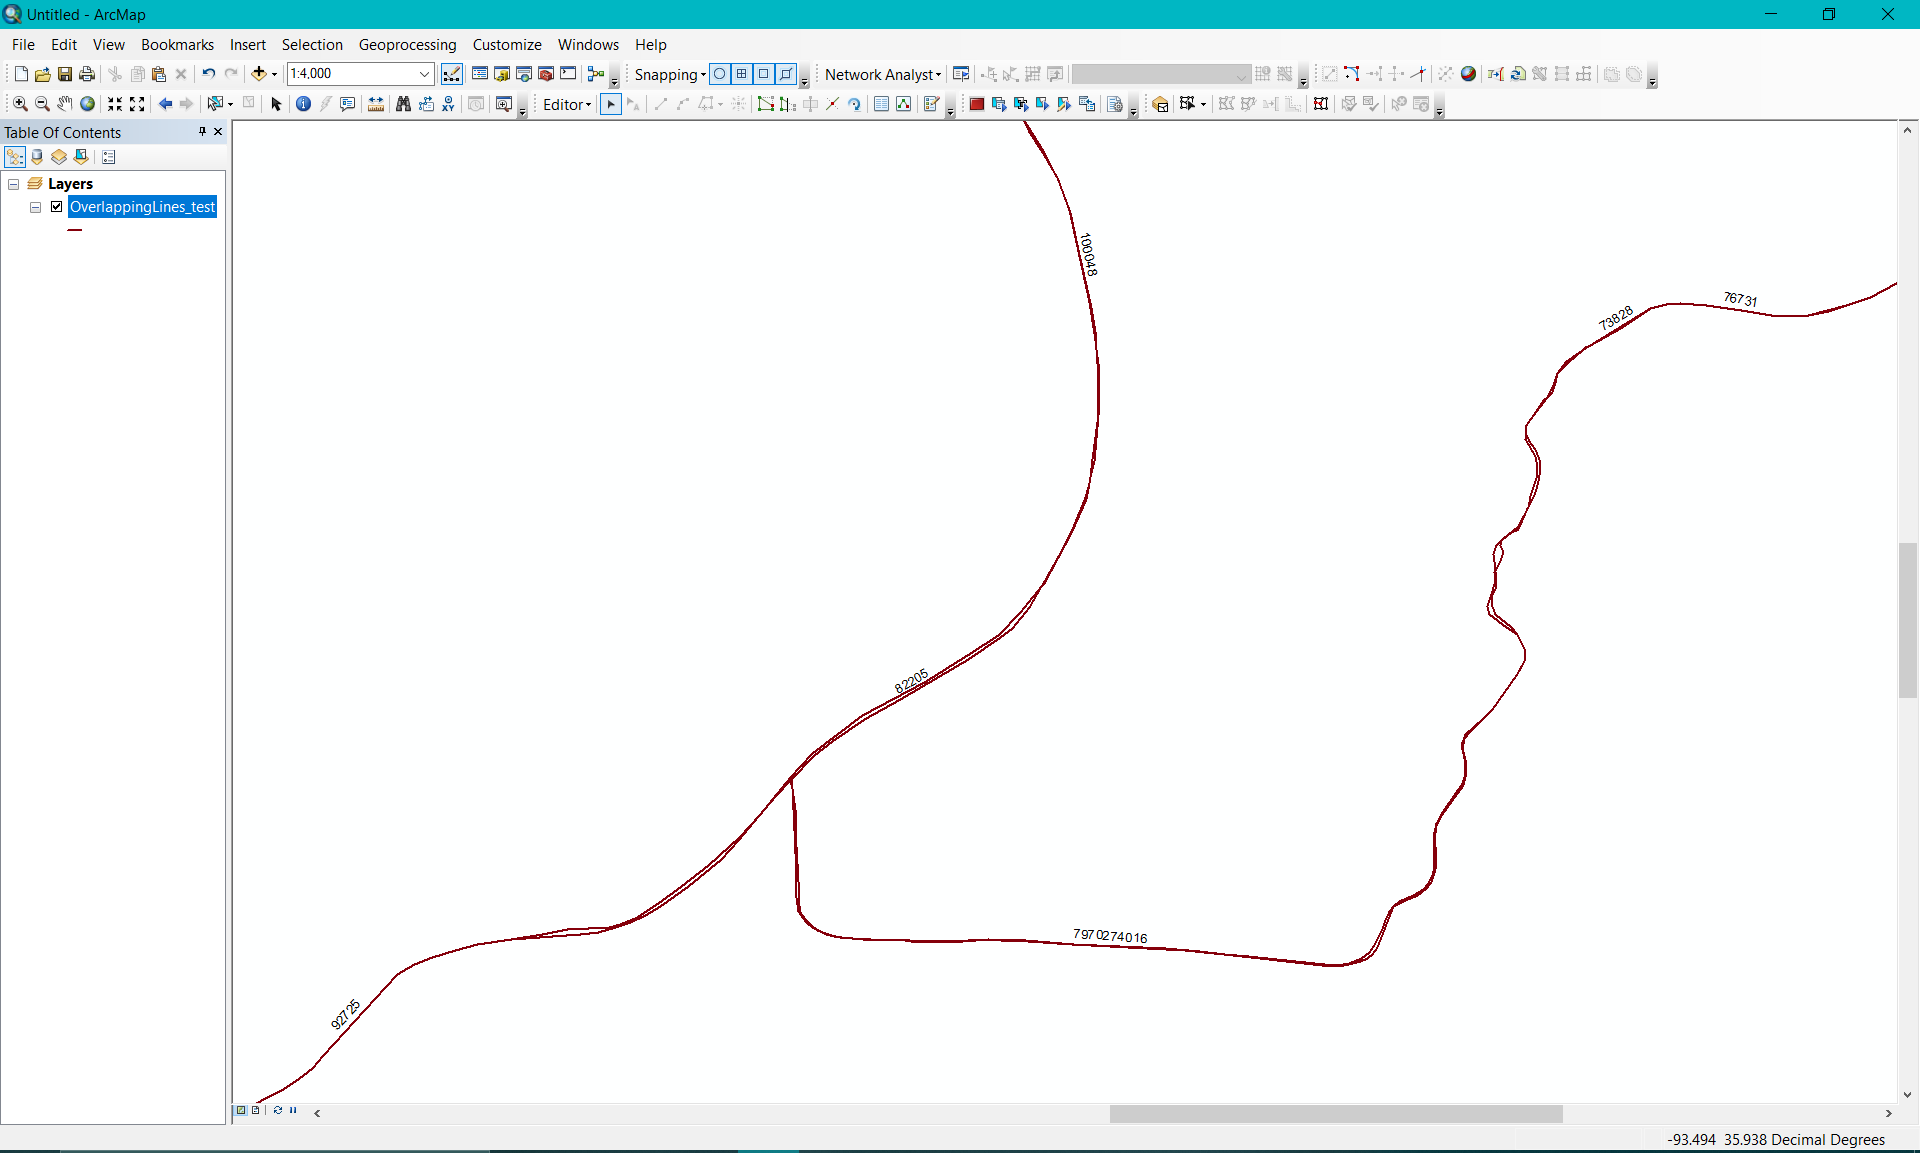Toggle OverlappingLines_test layer visibility checkbox
The width and height of the screenshot is (1920, 1153).
coord(57,207)
